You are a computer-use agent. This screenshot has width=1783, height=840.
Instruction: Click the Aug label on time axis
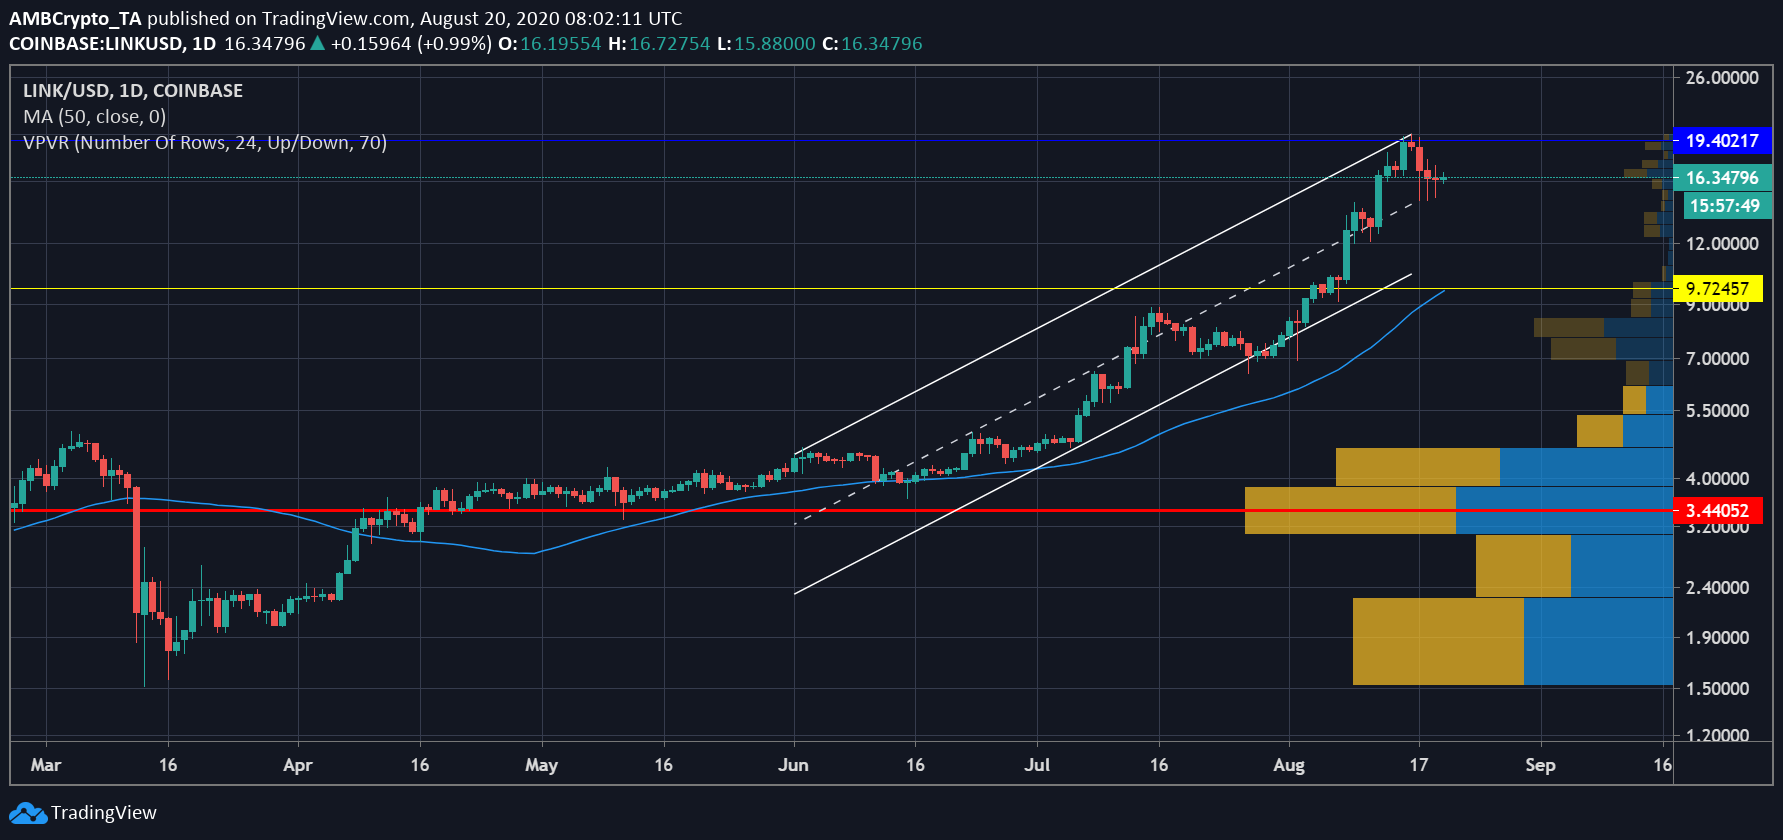click(1288, 765)
